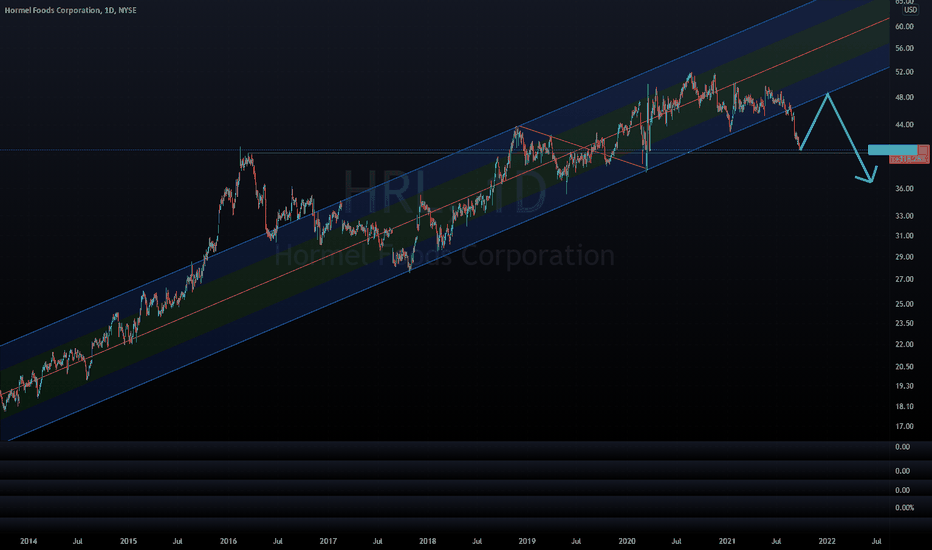Image resolution: width=932 pixels, height=550 pixels.
Task: Click the 2022 label on time axis
Action: point(827,541)
